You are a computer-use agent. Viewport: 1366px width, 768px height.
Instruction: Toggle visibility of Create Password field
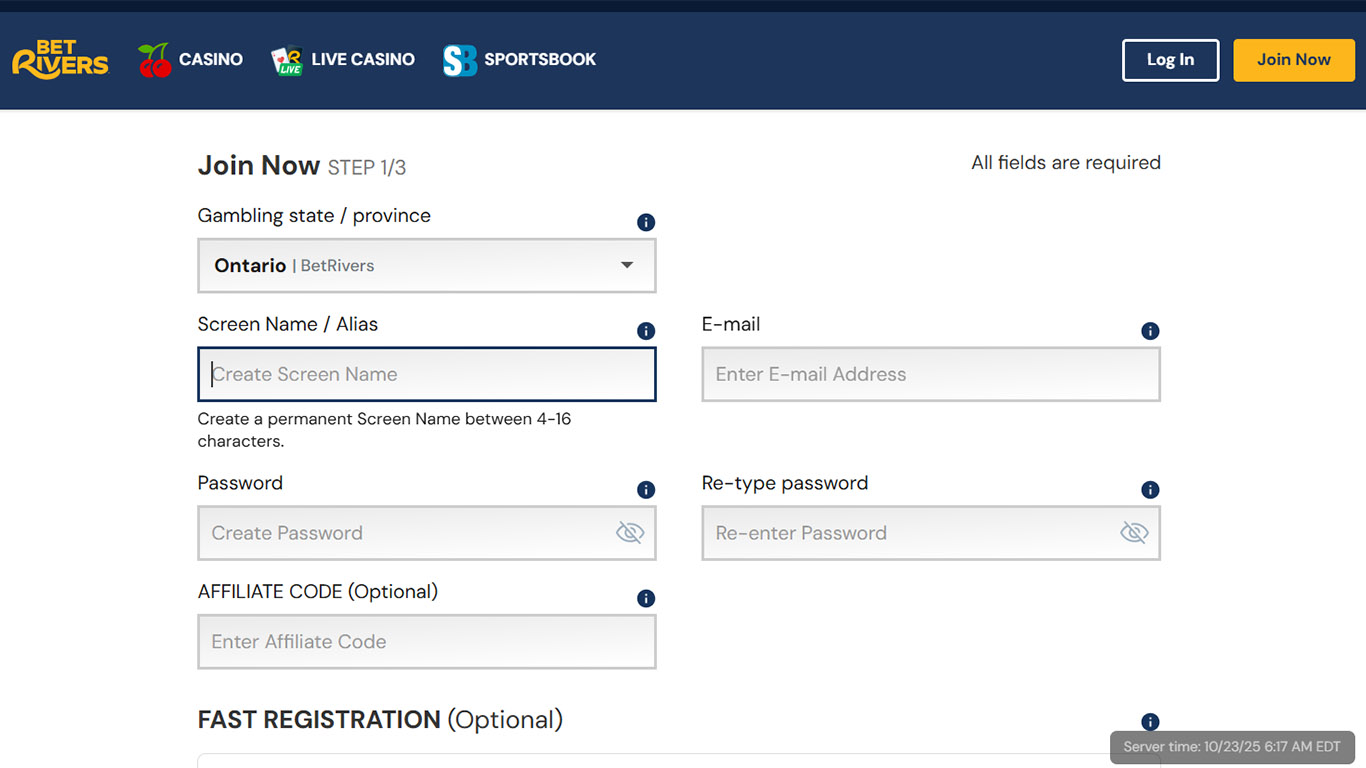[630, 533]
